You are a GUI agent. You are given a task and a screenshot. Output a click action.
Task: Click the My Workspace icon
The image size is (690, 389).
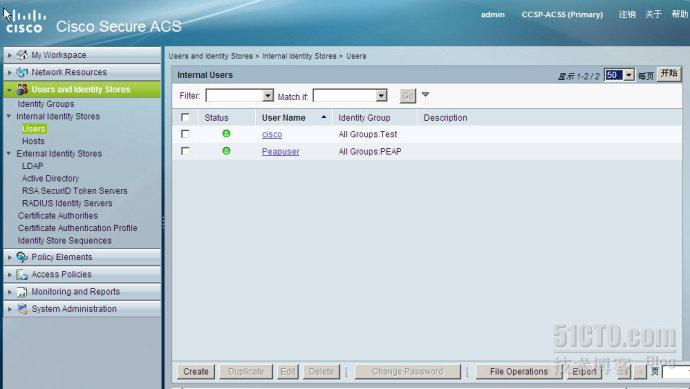(x=22, y=55)
